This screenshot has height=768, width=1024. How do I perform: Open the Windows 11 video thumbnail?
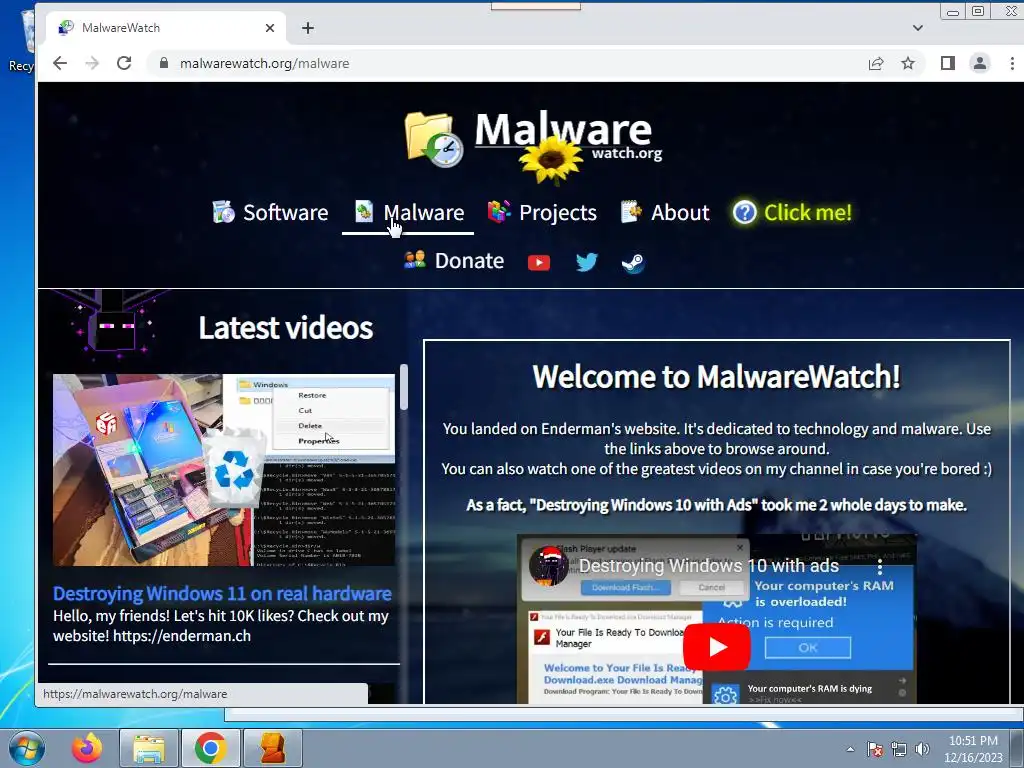224,470
